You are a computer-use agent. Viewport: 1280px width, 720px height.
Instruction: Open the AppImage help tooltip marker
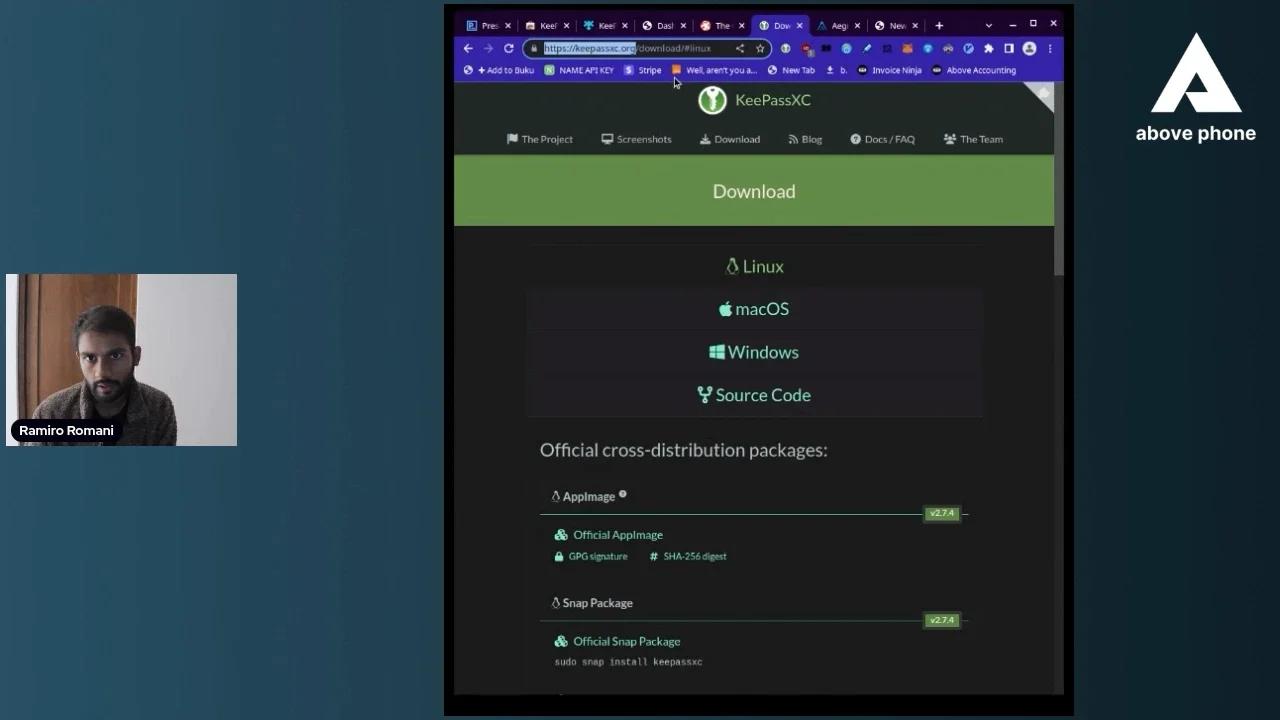[x=622, y=493]
